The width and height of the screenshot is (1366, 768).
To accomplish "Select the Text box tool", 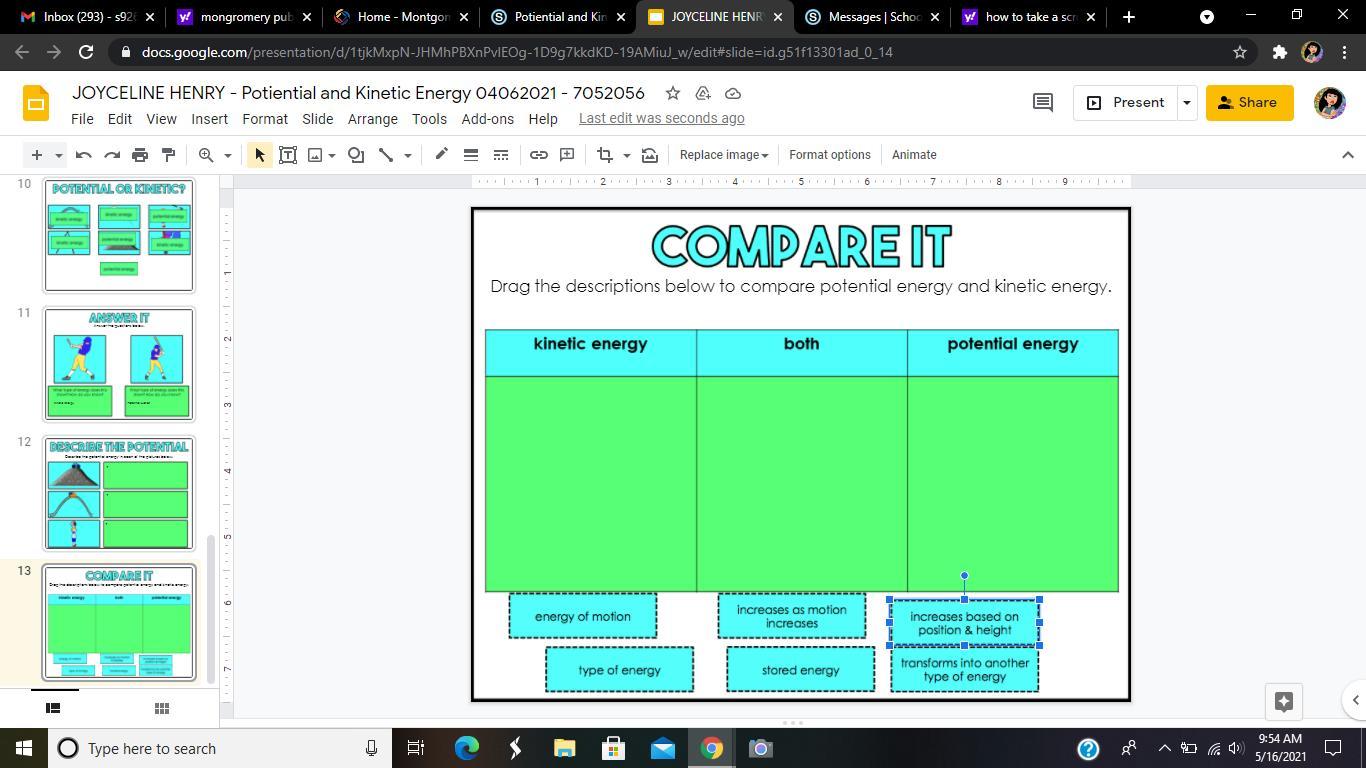I will pos(288,155).
